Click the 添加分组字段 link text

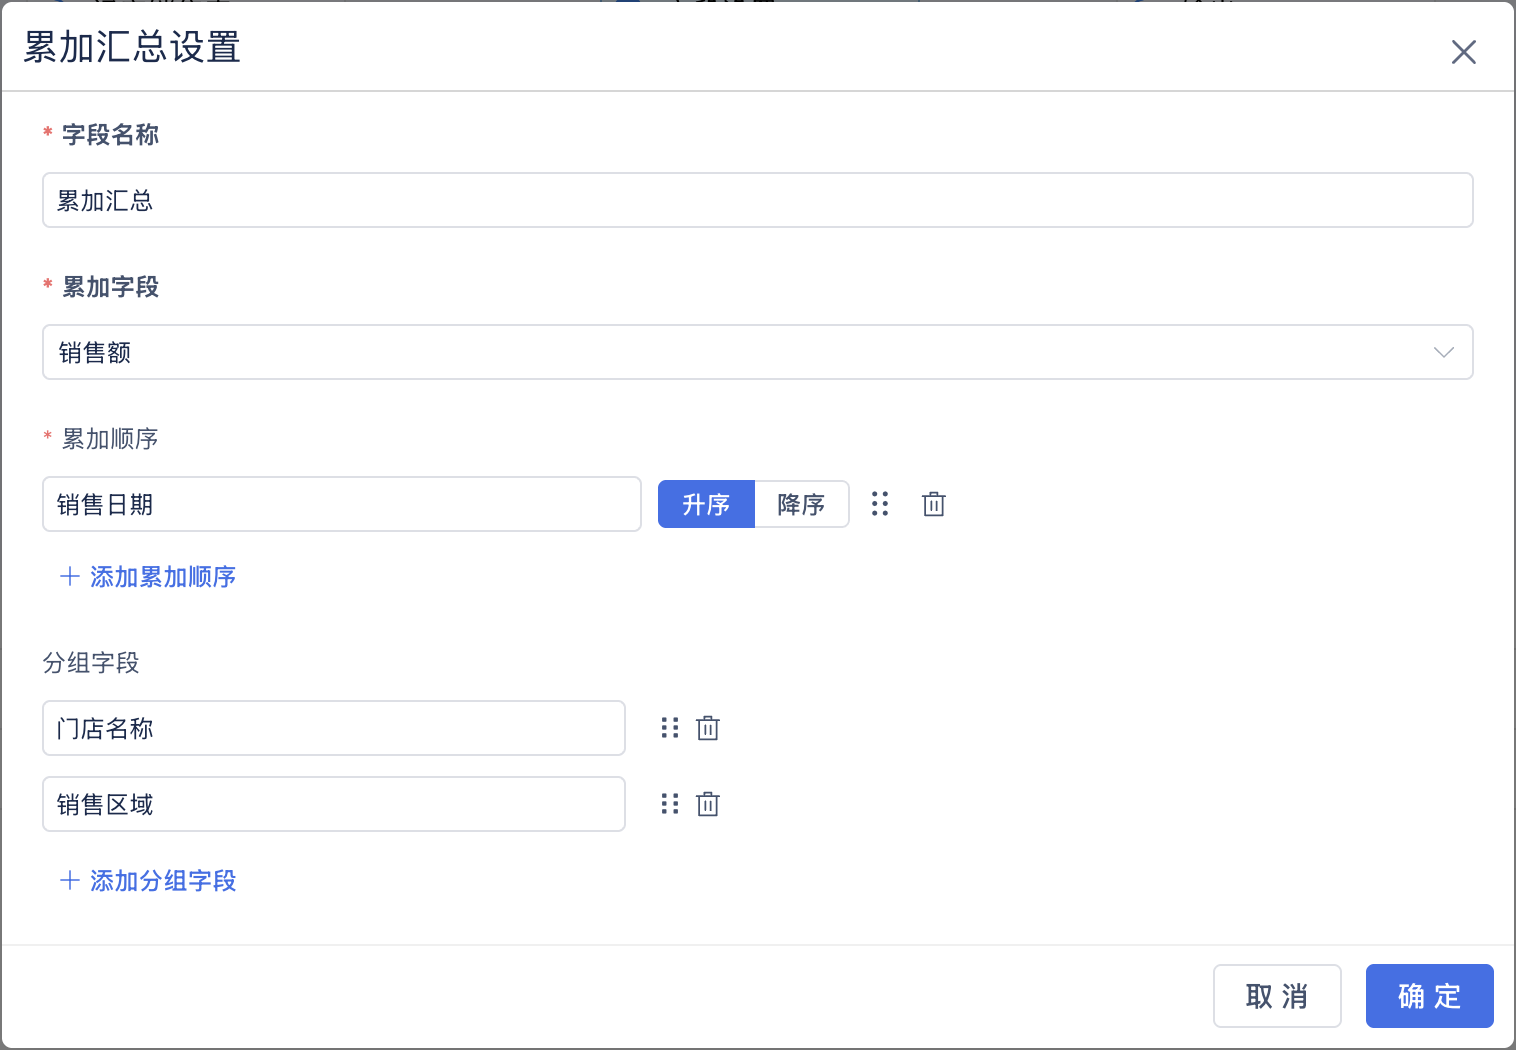[163, 880]
